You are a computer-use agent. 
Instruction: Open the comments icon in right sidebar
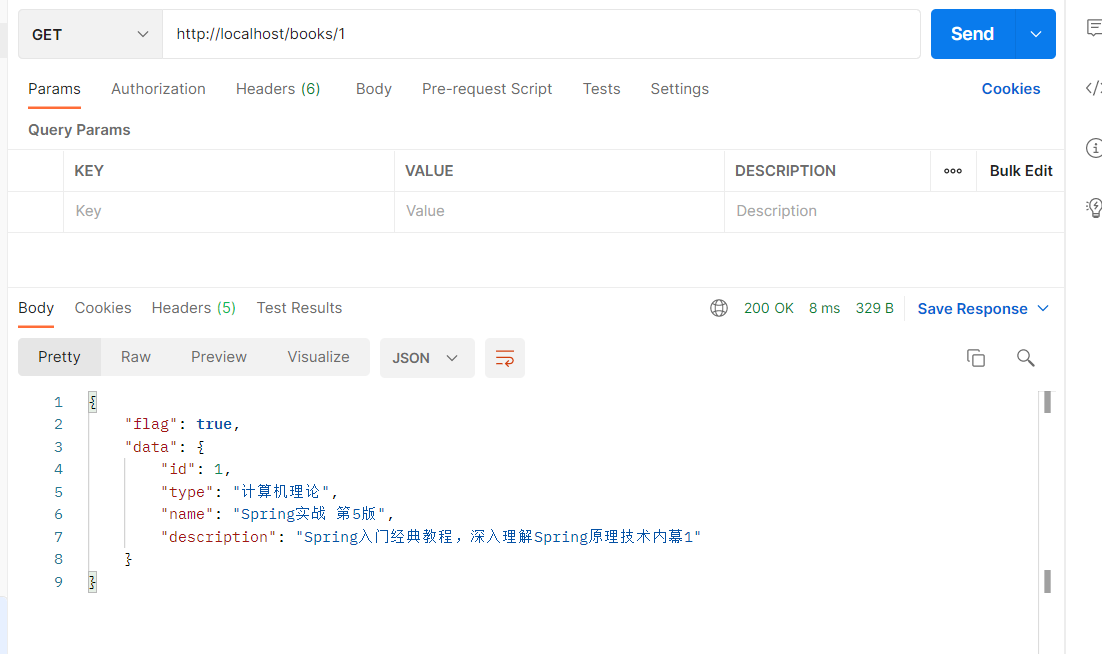coord(1094,28)
